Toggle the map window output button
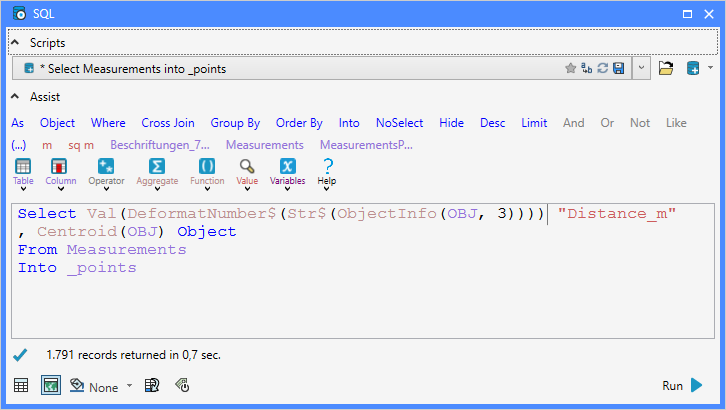726x410 pixels. (51, 385)
